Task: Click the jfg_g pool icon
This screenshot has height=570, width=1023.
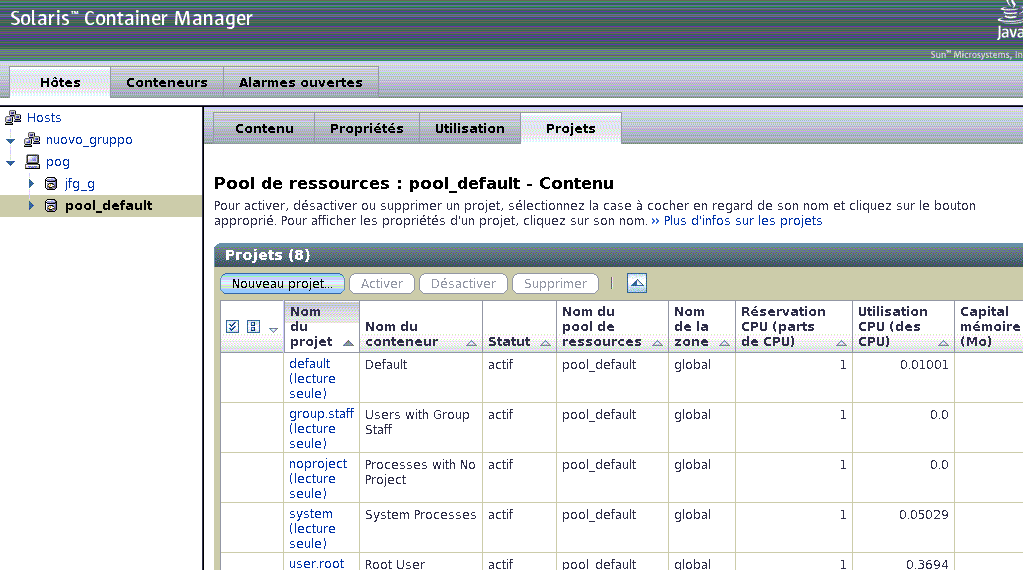Action: pos(51,183)
